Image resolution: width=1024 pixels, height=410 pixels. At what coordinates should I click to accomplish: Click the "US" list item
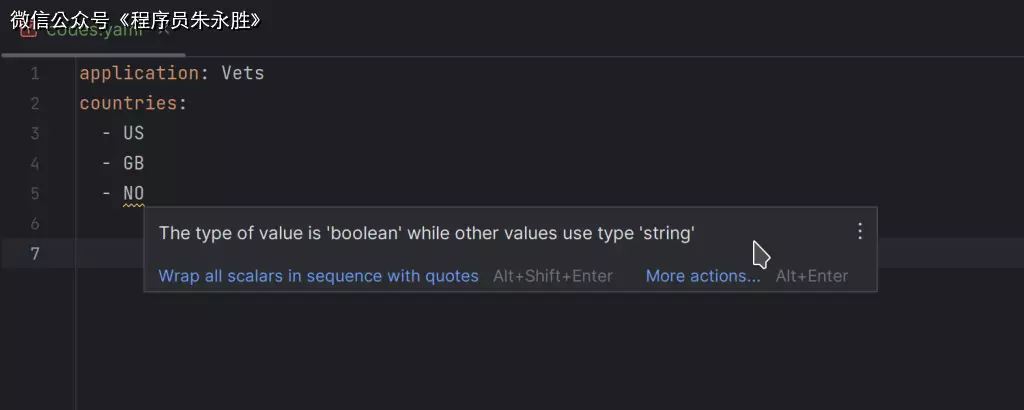(x=134, y=133)
